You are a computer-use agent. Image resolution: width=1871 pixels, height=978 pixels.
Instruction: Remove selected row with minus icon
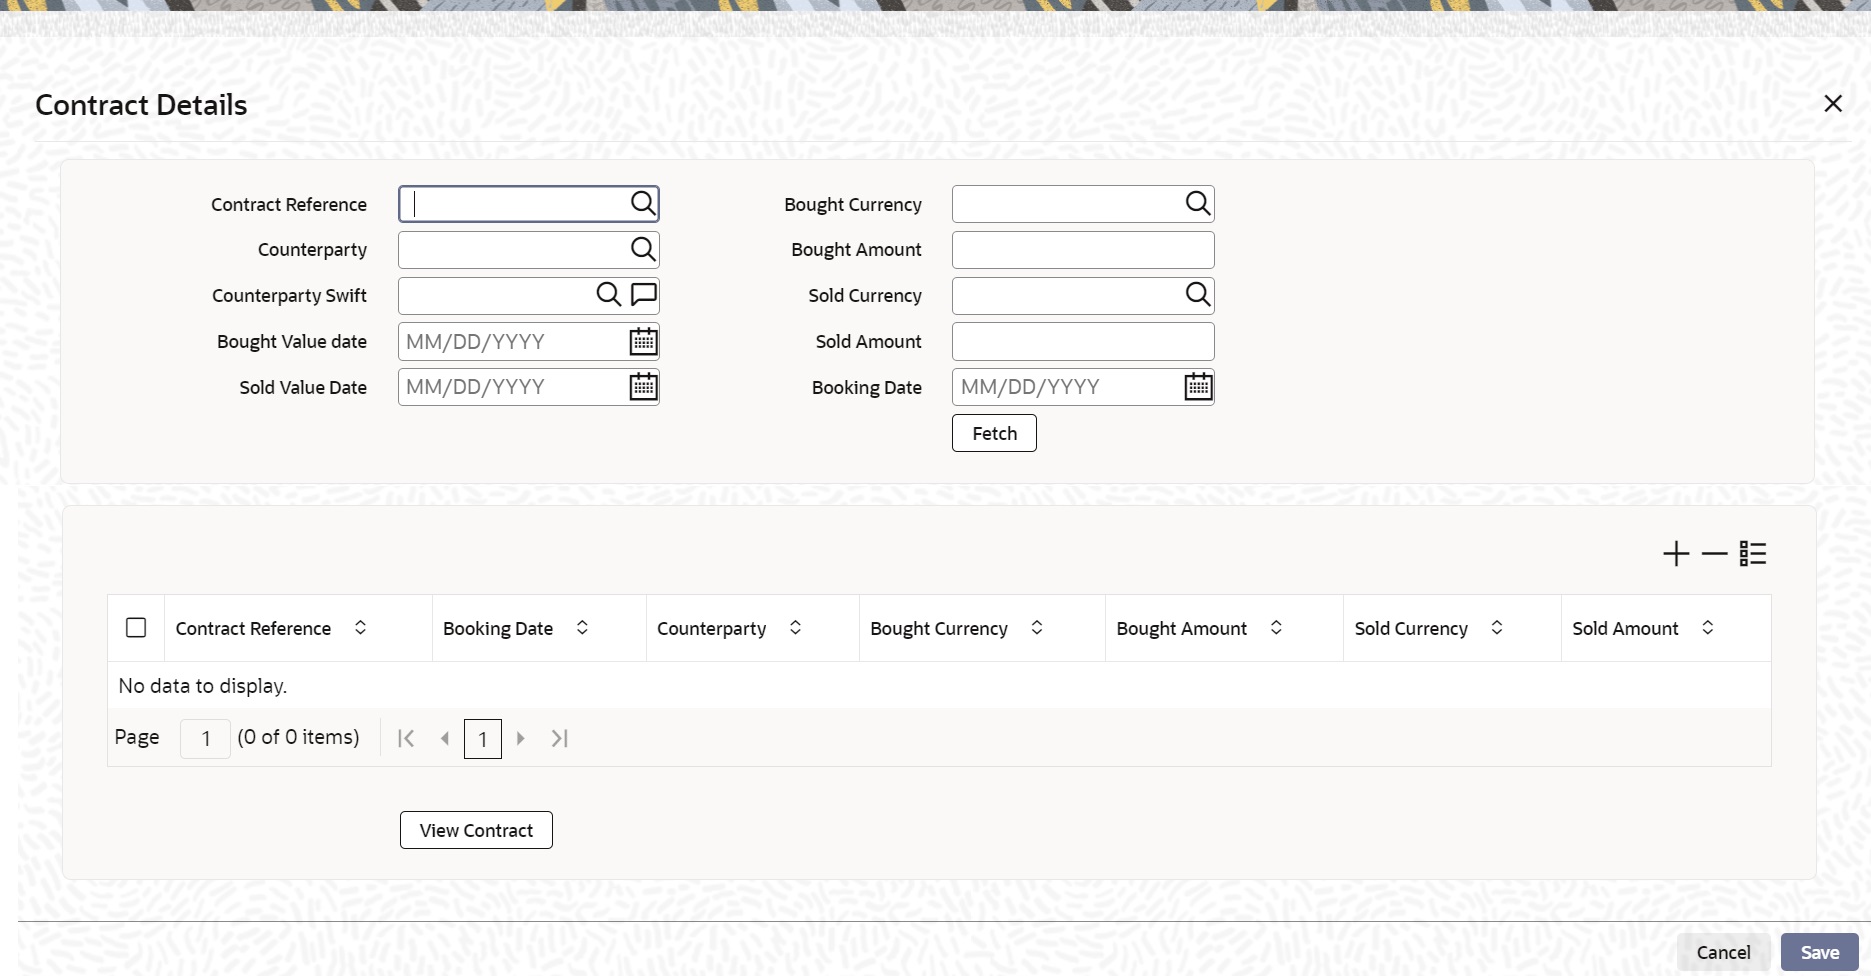1714,554
